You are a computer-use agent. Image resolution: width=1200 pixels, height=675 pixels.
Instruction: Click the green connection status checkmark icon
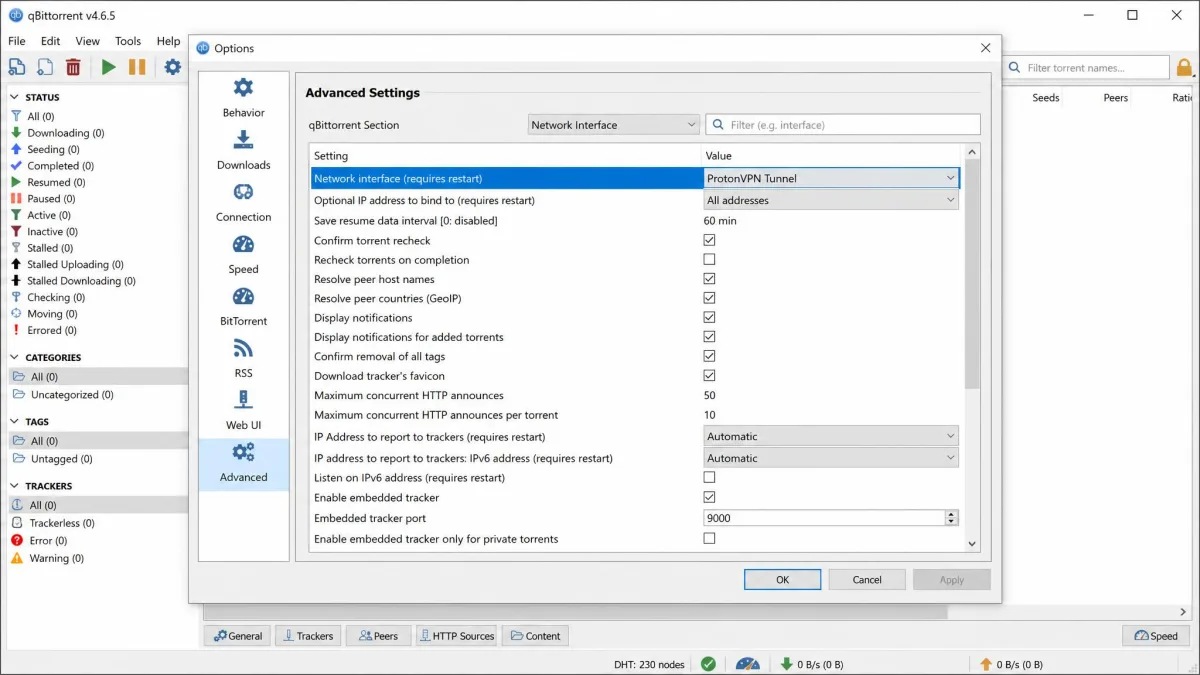[x=708, y=664]
